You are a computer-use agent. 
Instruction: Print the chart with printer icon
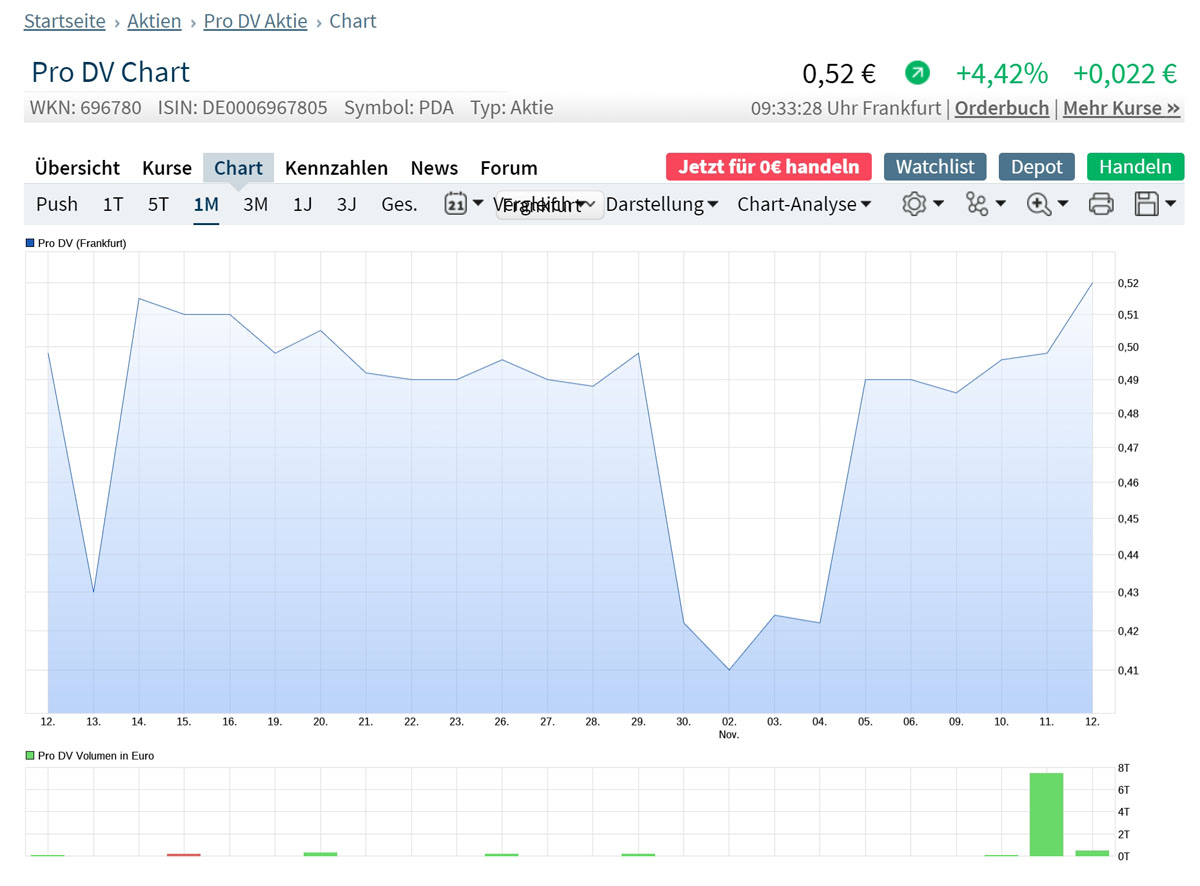pyautogui.click(x=1101, y=204)
